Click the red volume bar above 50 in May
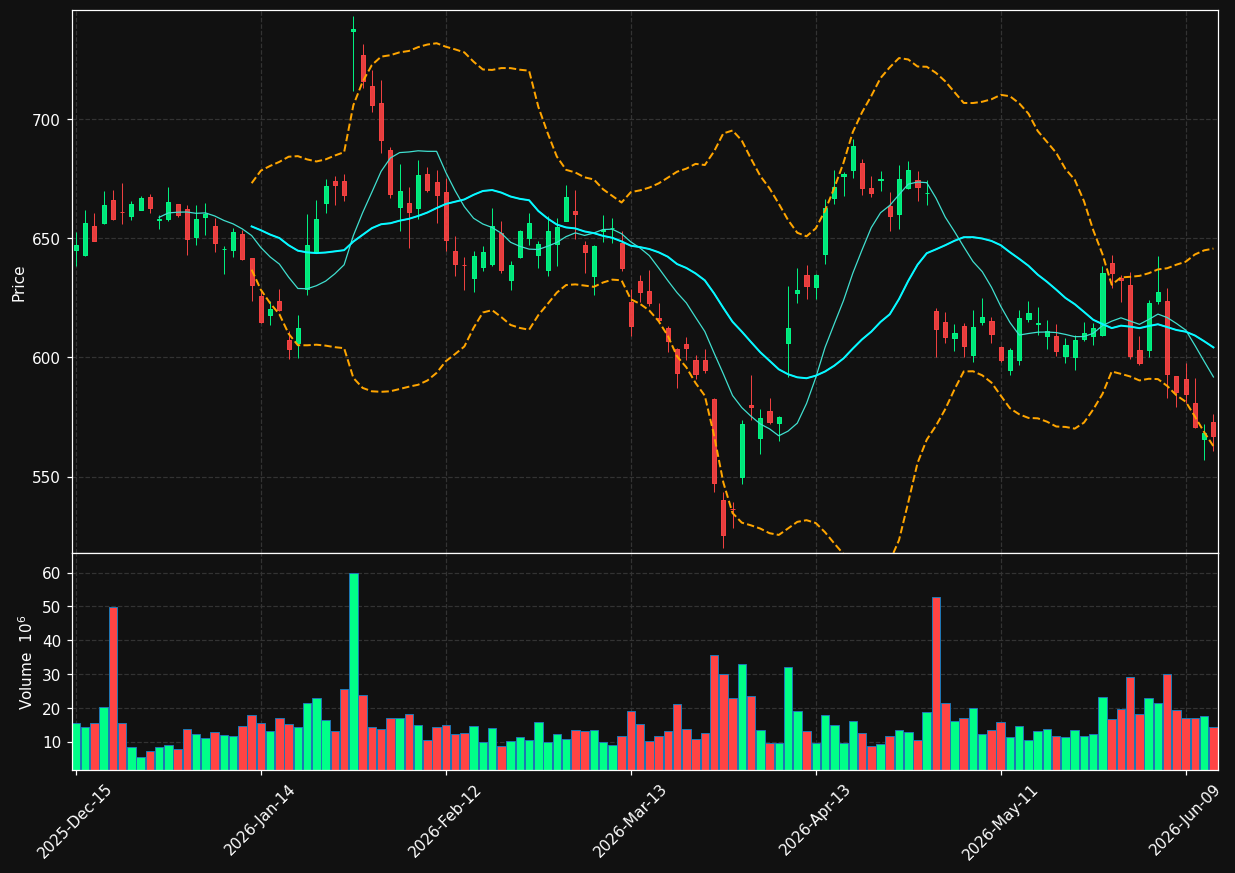Screen dimensions: 1235x873 936,683
